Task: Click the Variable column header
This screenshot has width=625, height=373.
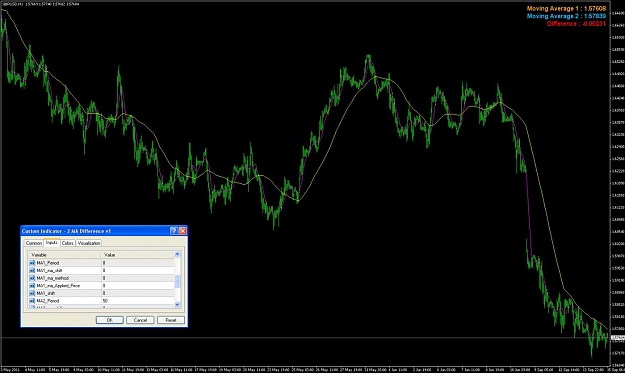Action: coord(64,255)
